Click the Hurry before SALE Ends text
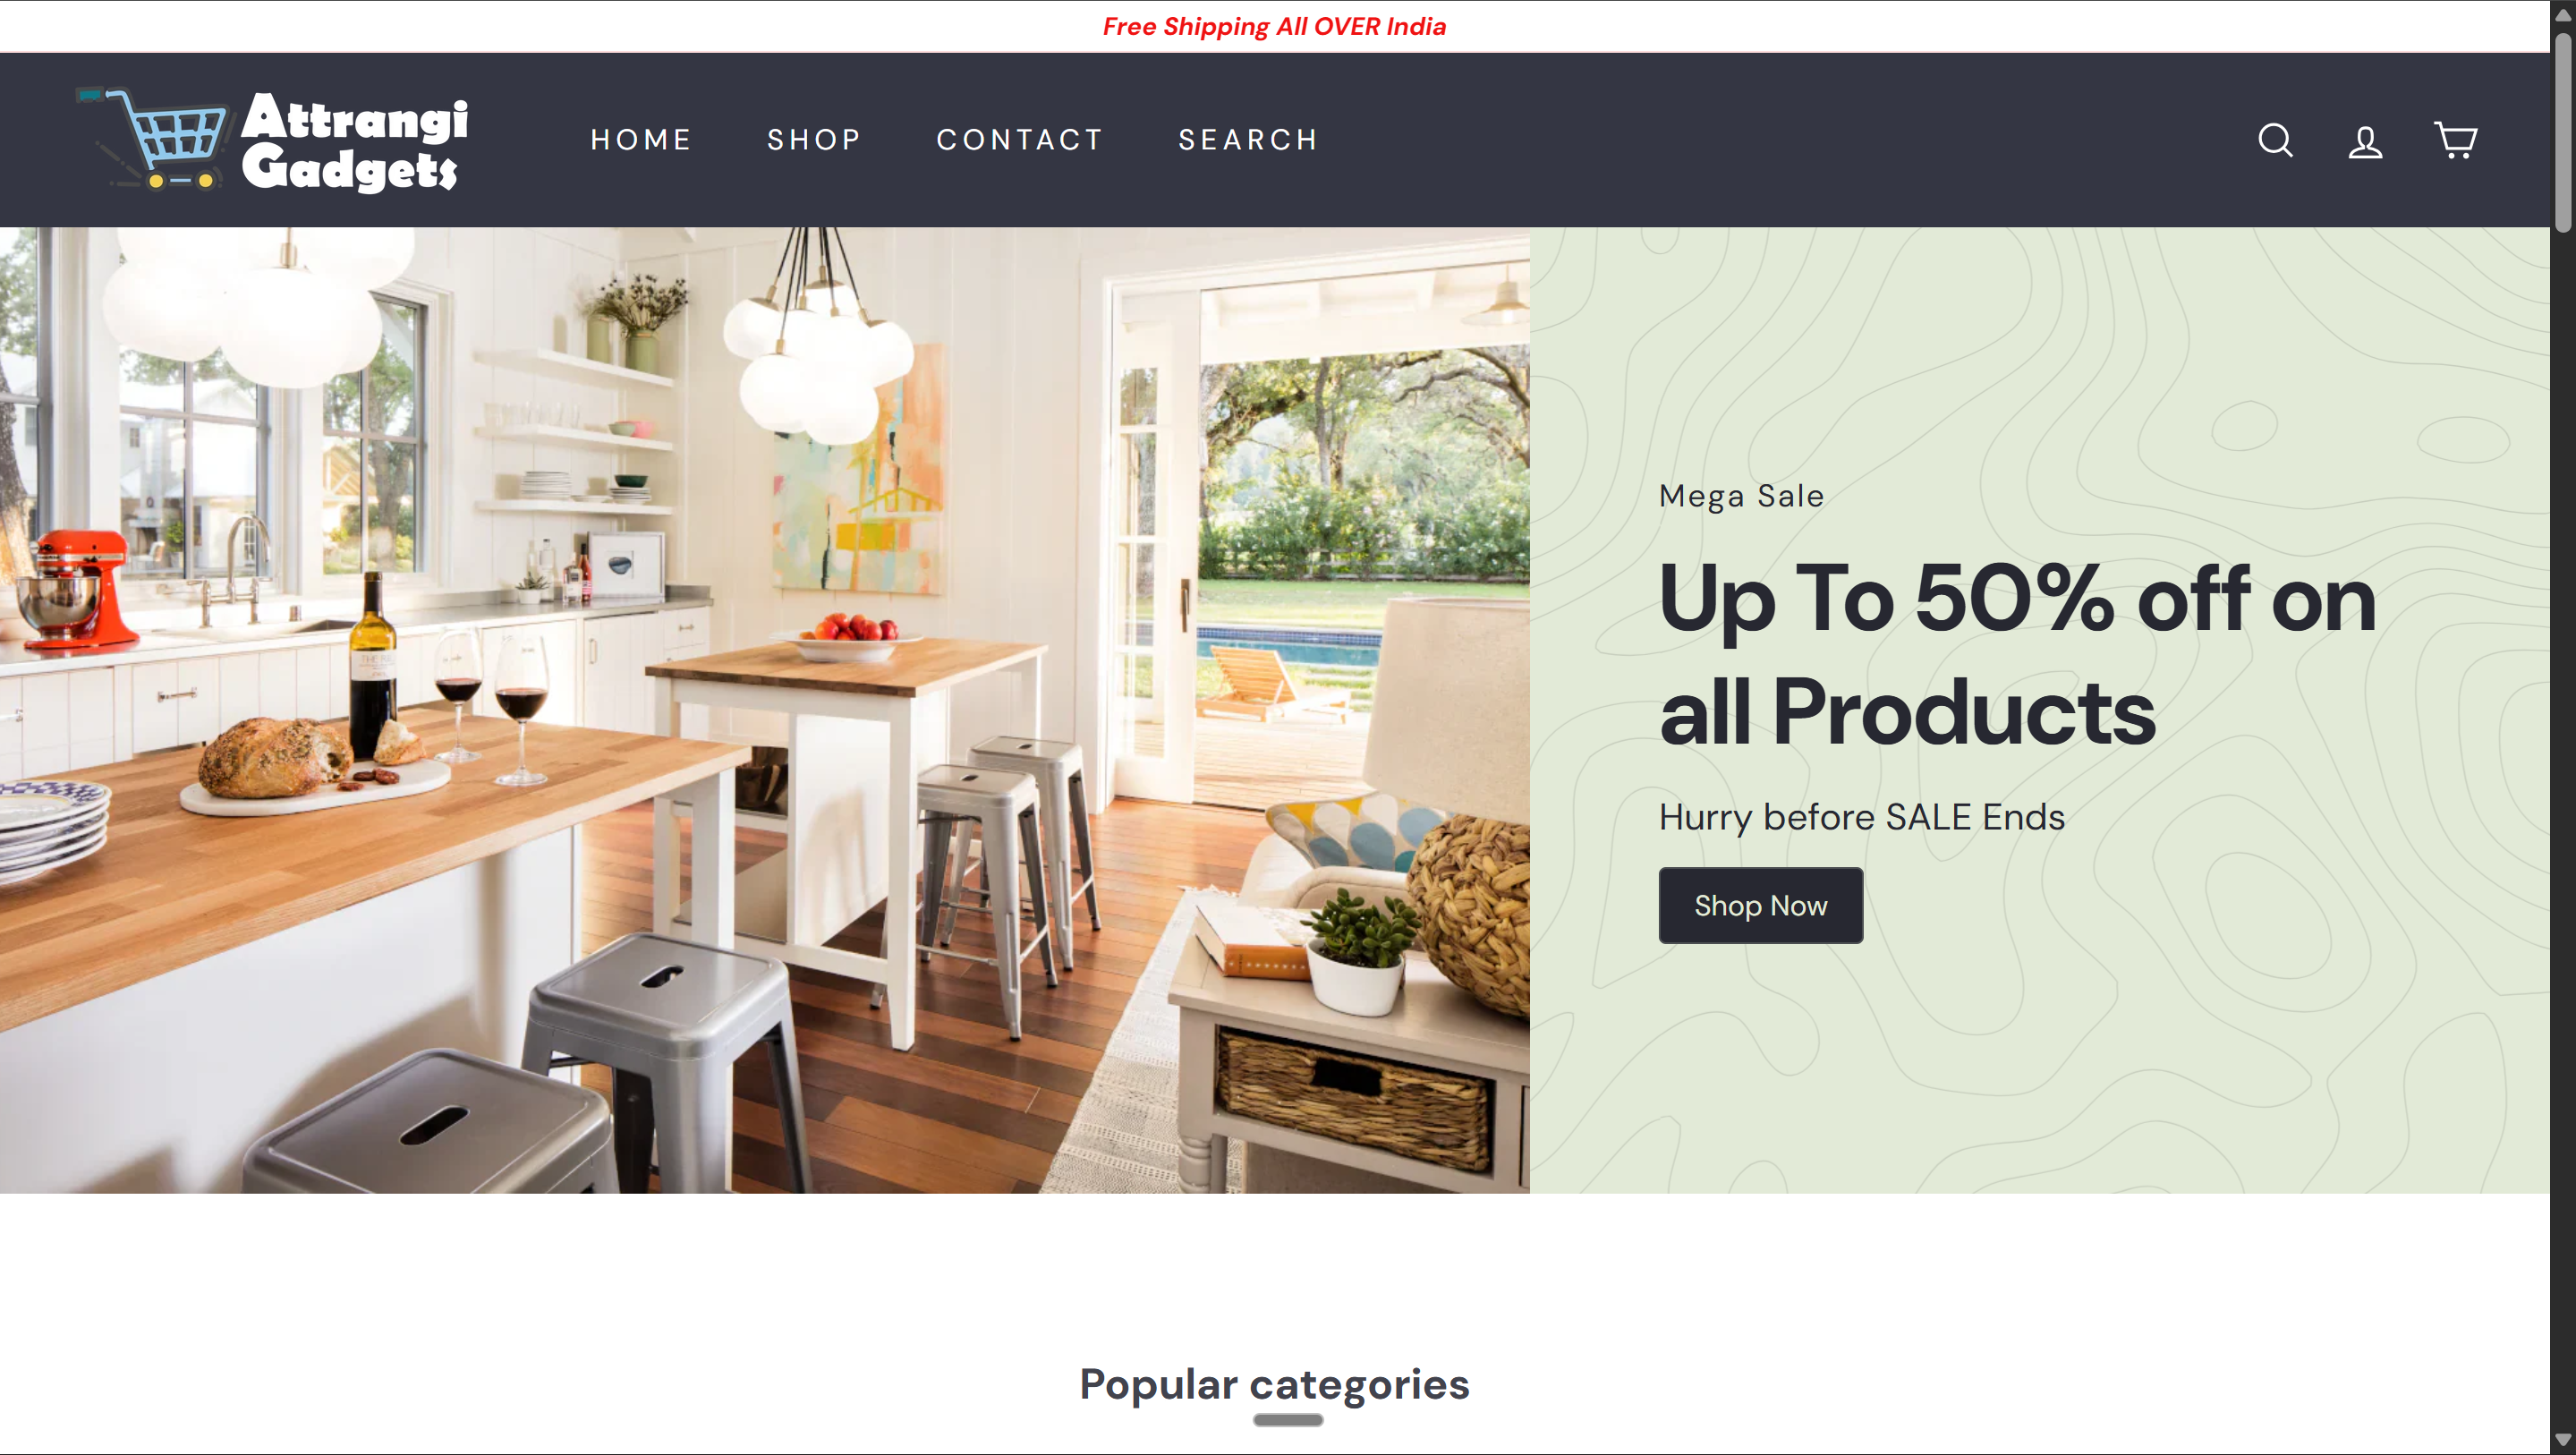 tap(1861, 817)
